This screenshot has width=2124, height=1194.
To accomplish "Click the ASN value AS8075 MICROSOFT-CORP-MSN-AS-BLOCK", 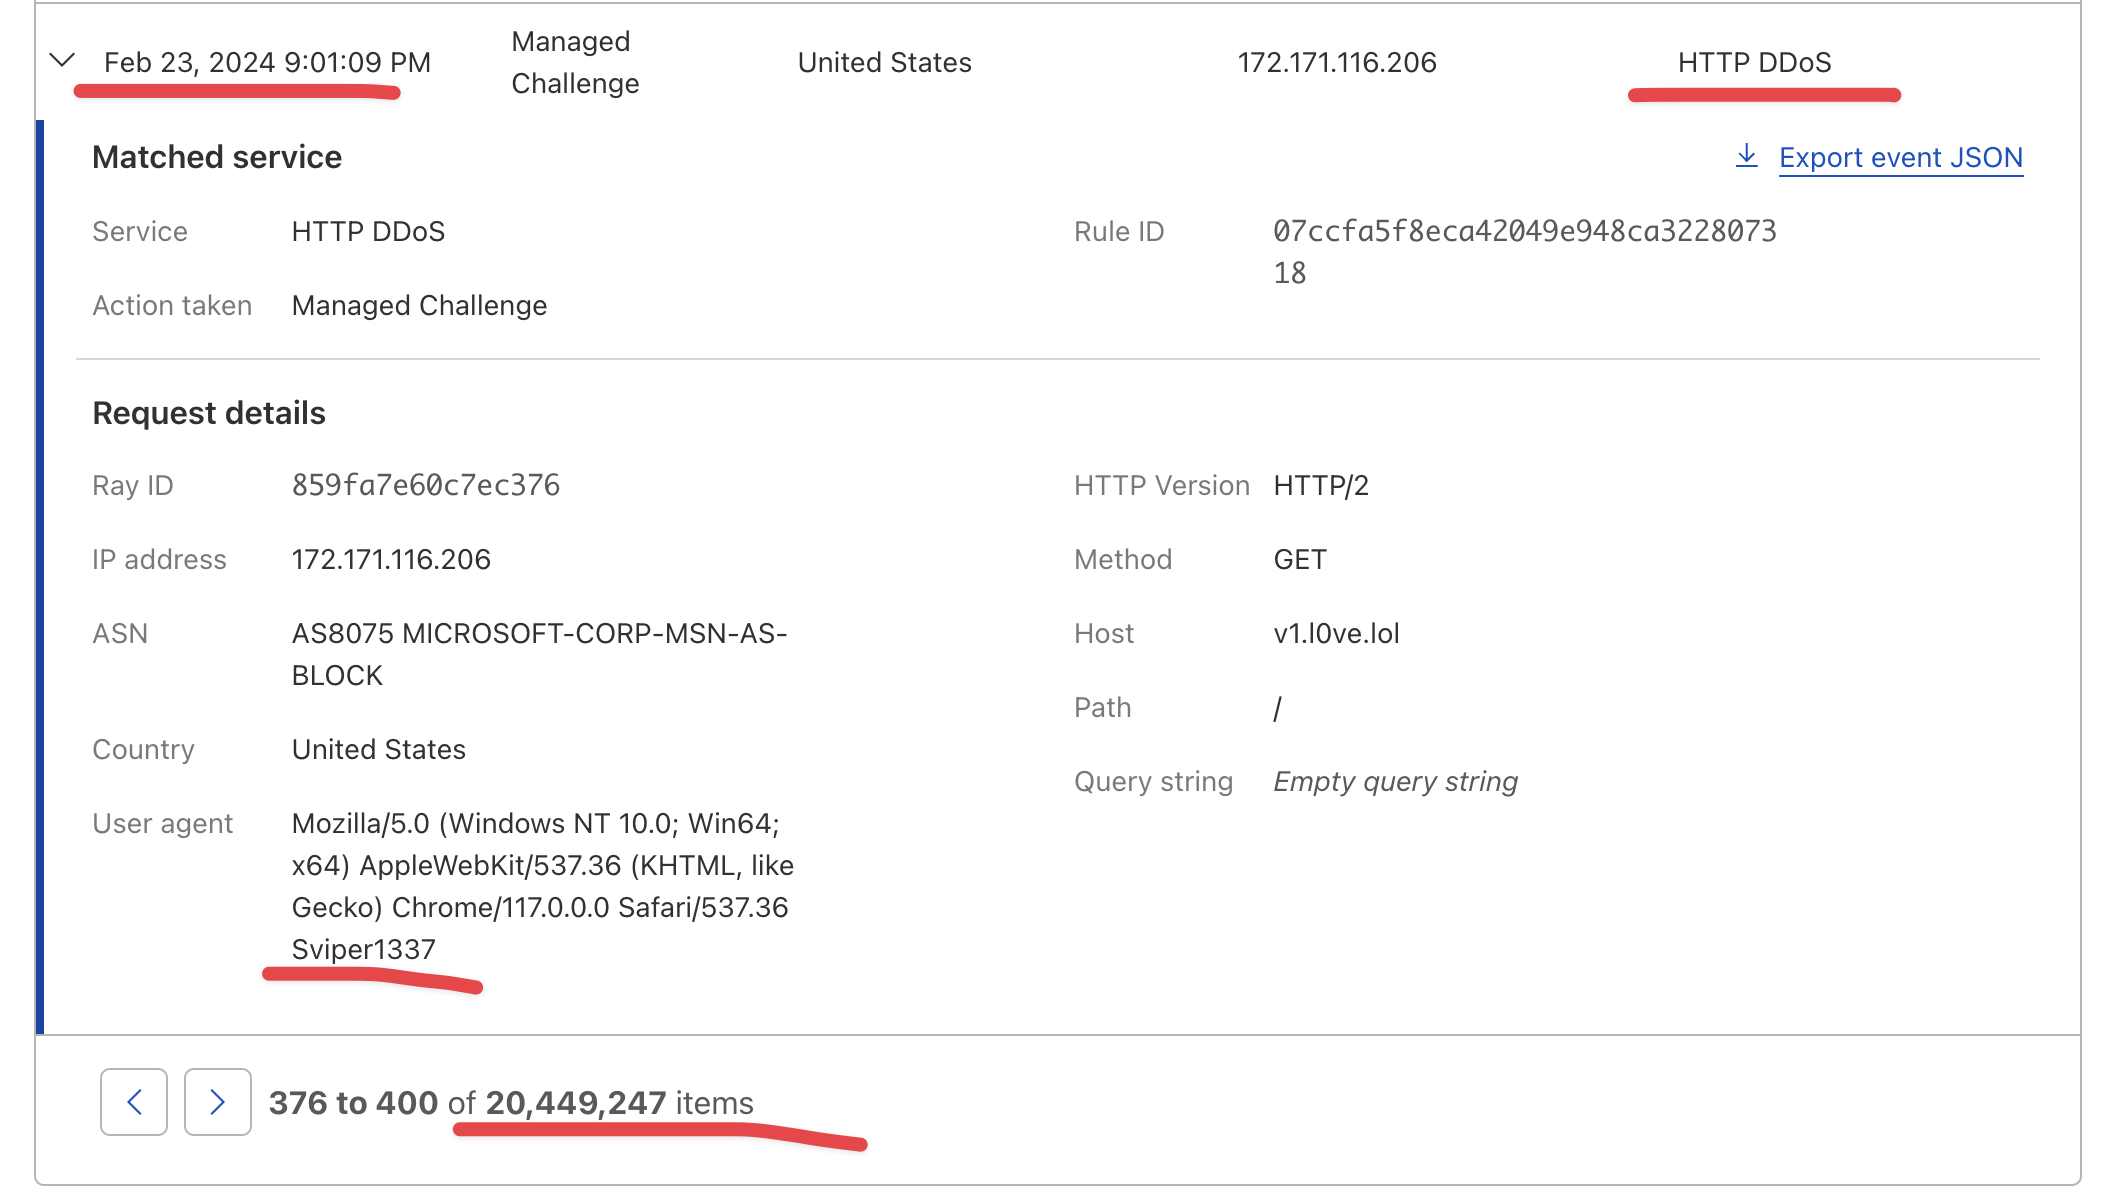I will point(538,633).
